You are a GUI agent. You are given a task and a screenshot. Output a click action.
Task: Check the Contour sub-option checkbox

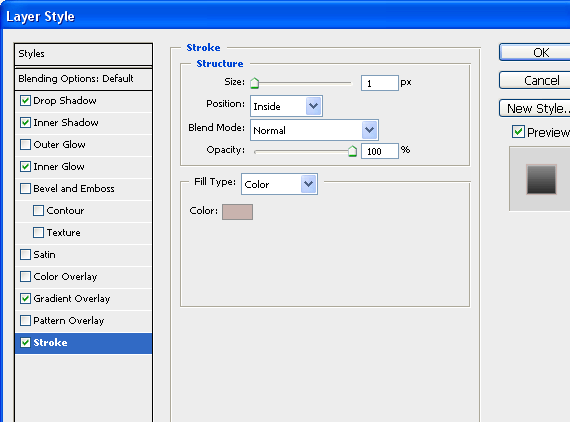tap(39, 210)
